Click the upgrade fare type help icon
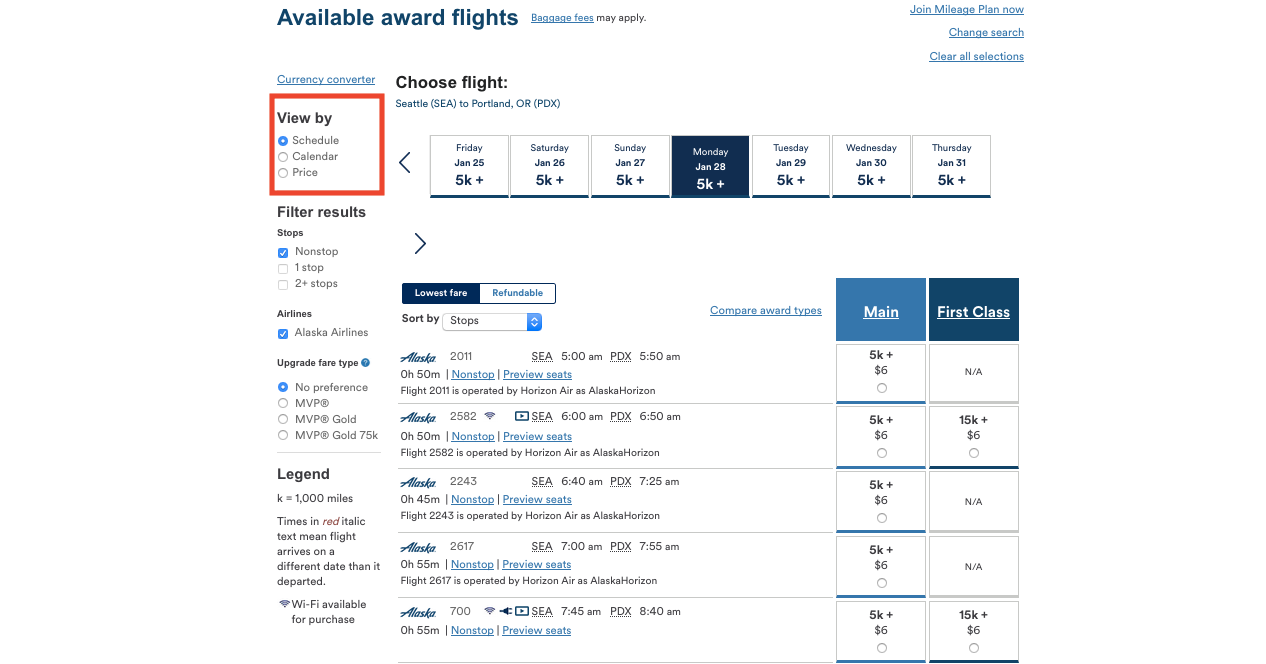Viewport: 1266px width, 664px height. click(366, 363)
